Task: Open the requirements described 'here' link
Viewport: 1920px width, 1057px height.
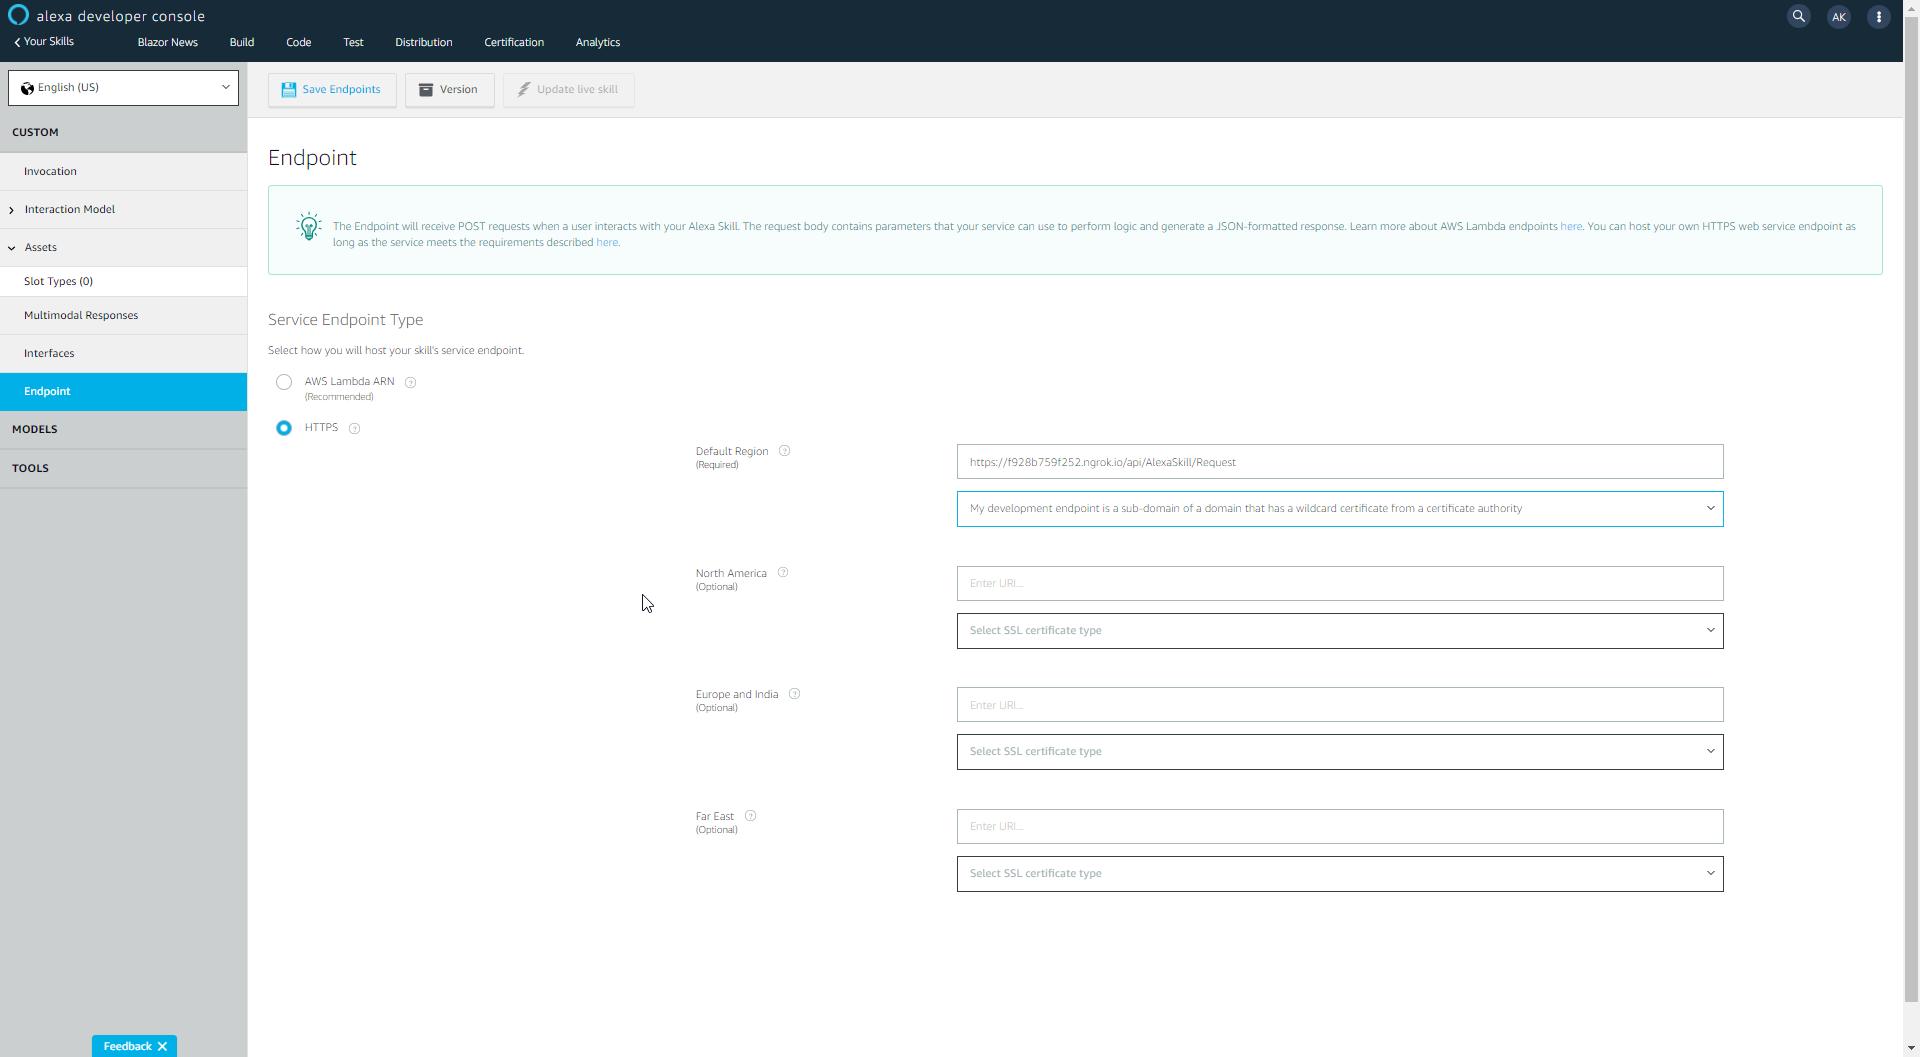Action: tap(606, 243)
